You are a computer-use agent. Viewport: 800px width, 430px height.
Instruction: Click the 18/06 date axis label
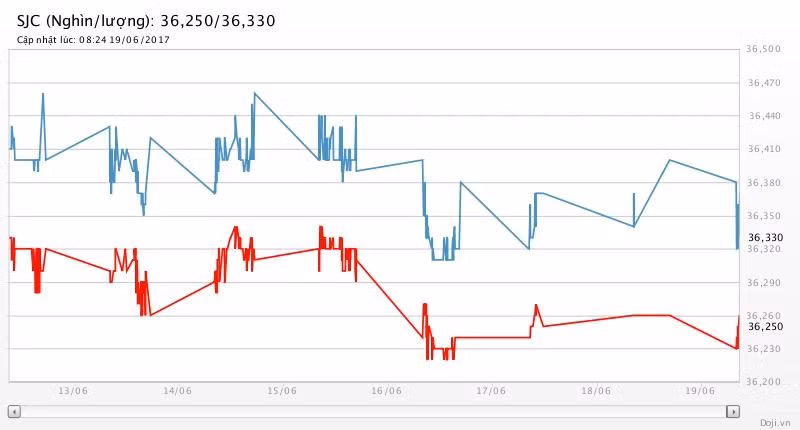pyautogui.click(x=595, y=391)
